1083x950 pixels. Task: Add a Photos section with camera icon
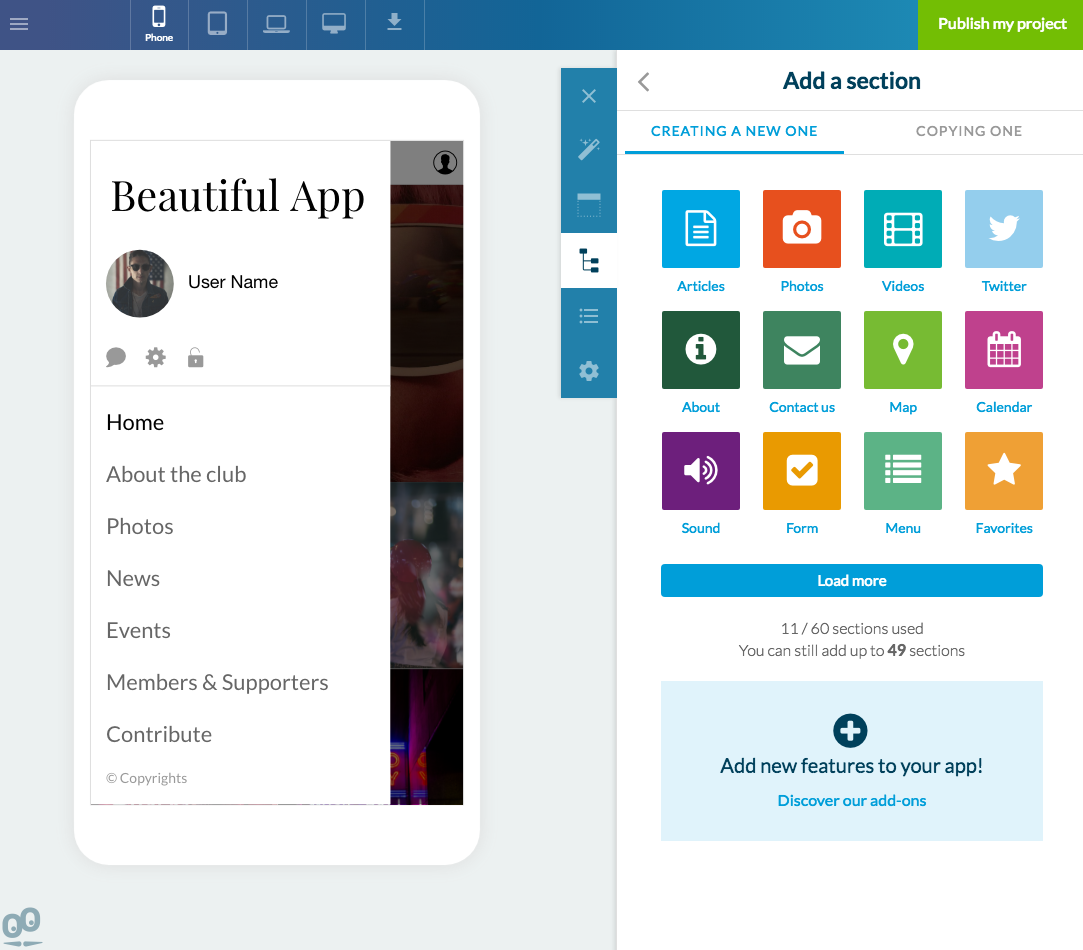801,229
